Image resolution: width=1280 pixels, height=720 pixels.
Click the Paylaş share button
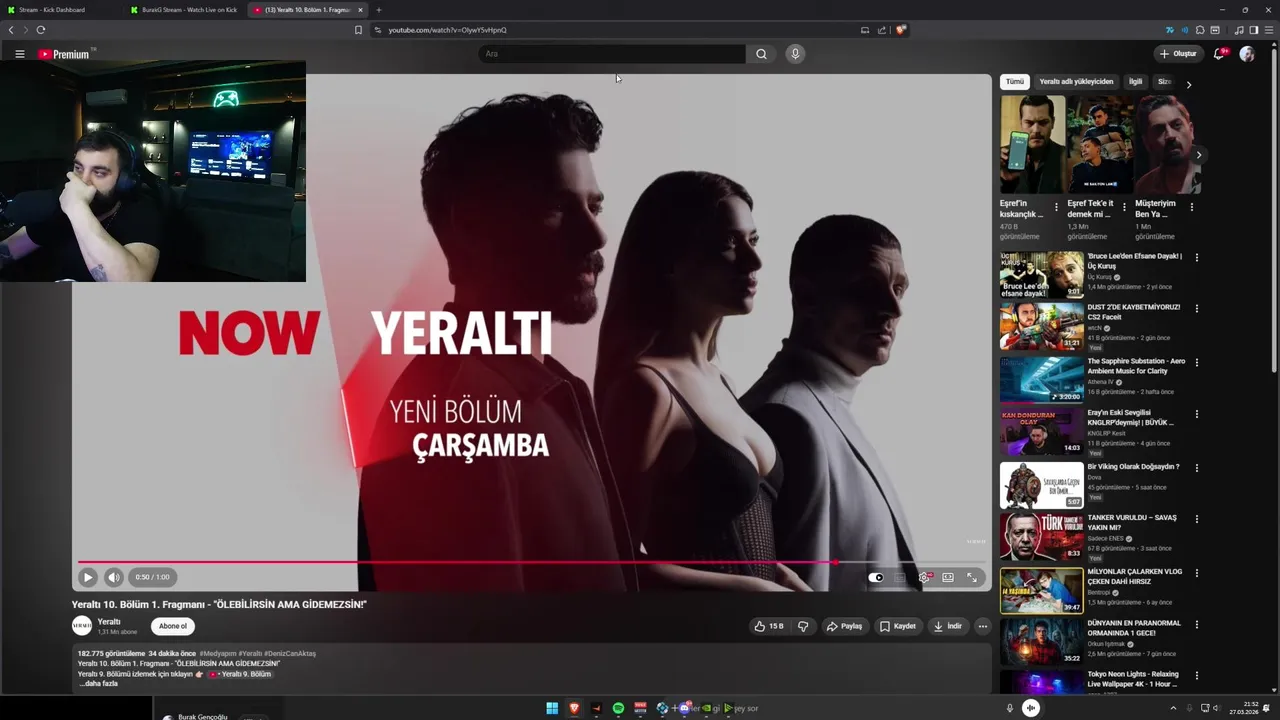[x=844, y=626]
